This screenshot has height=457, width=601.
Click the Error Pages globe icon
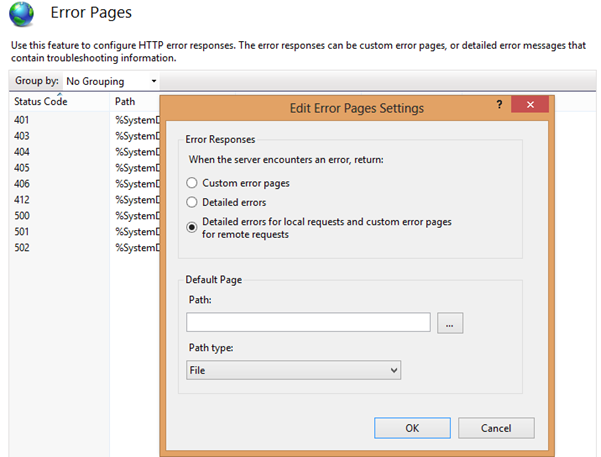point(26,17)
